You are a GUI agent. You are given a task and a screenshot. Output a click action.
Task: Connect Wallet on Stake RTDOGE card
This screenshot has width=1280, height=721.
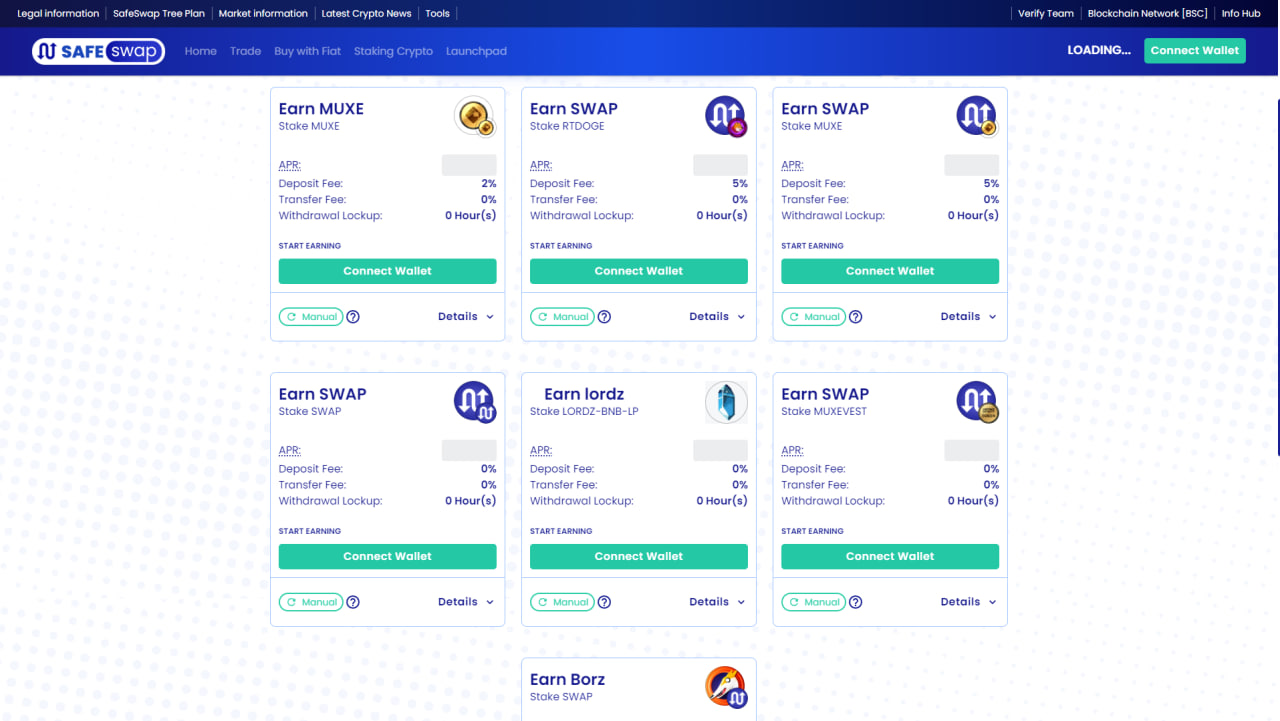click(639, 271)
